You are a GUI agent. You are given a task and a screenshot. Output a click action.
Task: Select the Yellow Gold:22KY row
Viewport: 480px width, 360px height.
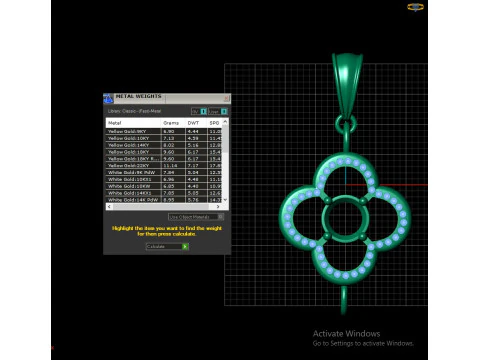coord(164,165)
